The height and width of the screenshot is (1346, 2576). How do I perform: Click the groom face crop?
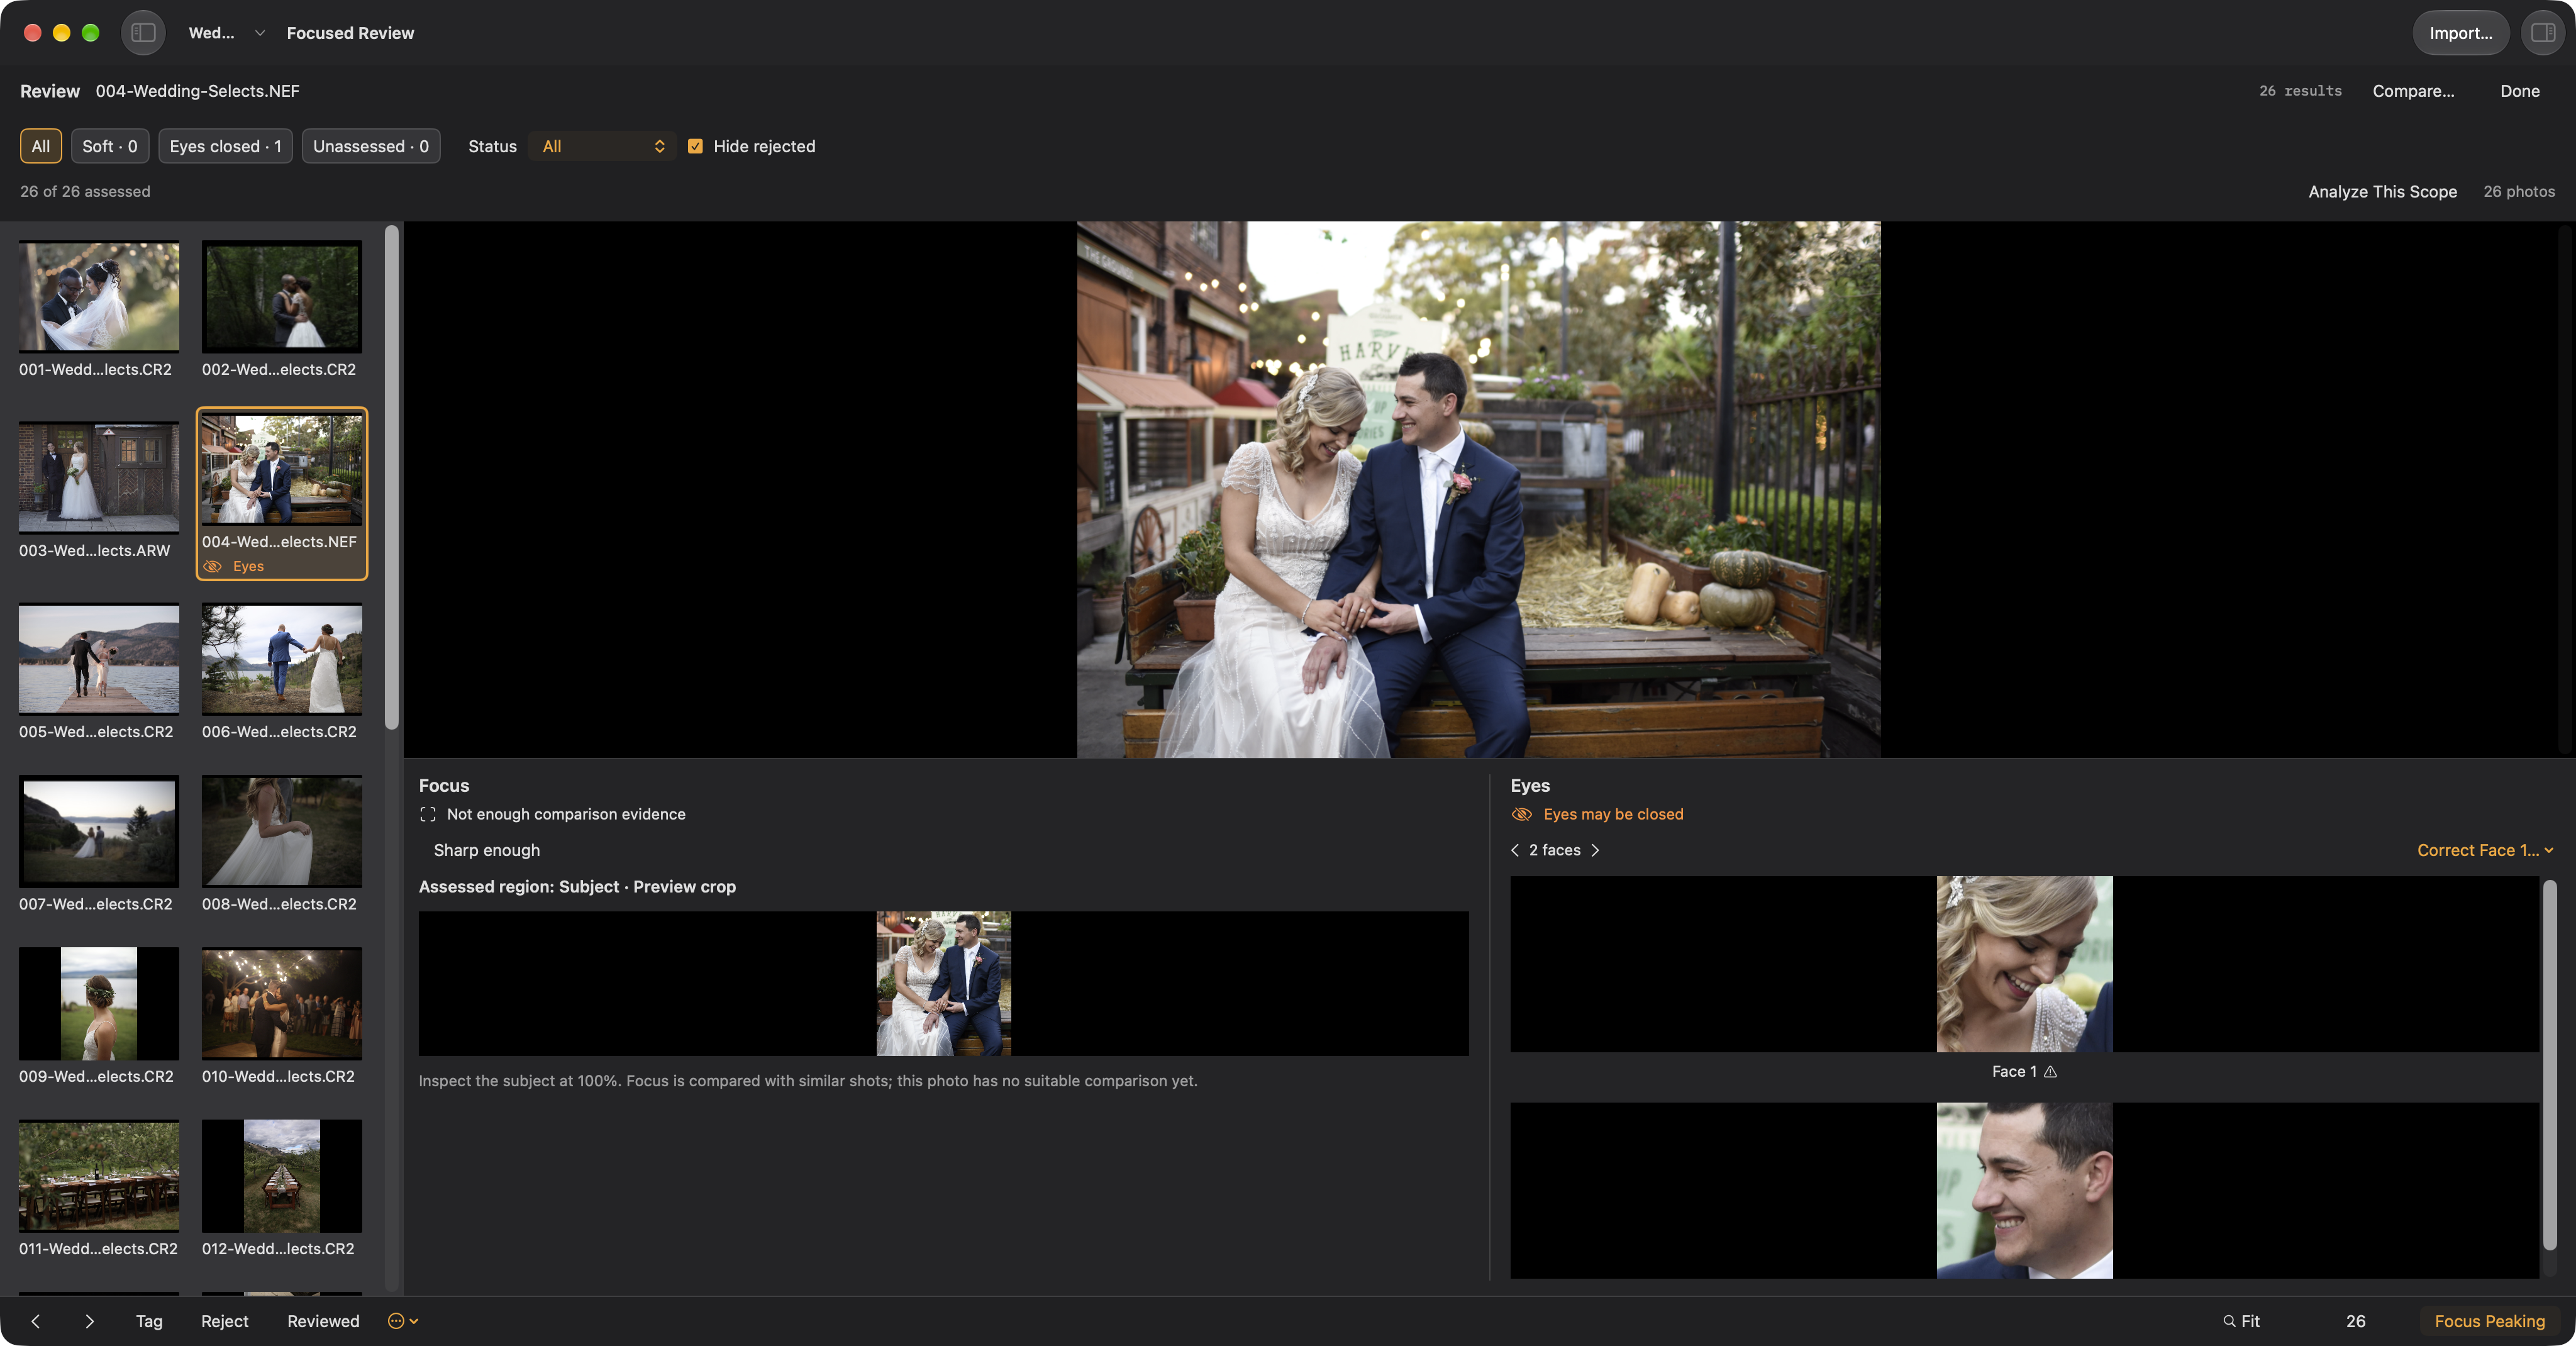2024,1190
